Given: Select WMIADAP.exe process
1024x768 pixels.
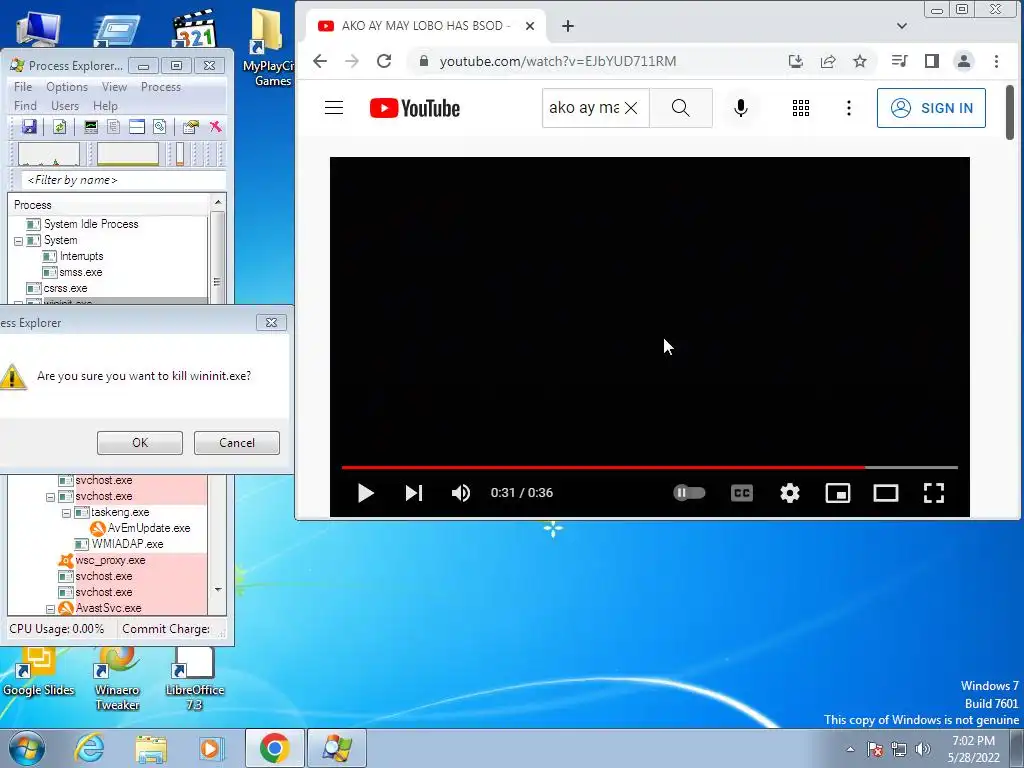Looking at the screenshot, I should pyautogui.click(x=127, y=544).
